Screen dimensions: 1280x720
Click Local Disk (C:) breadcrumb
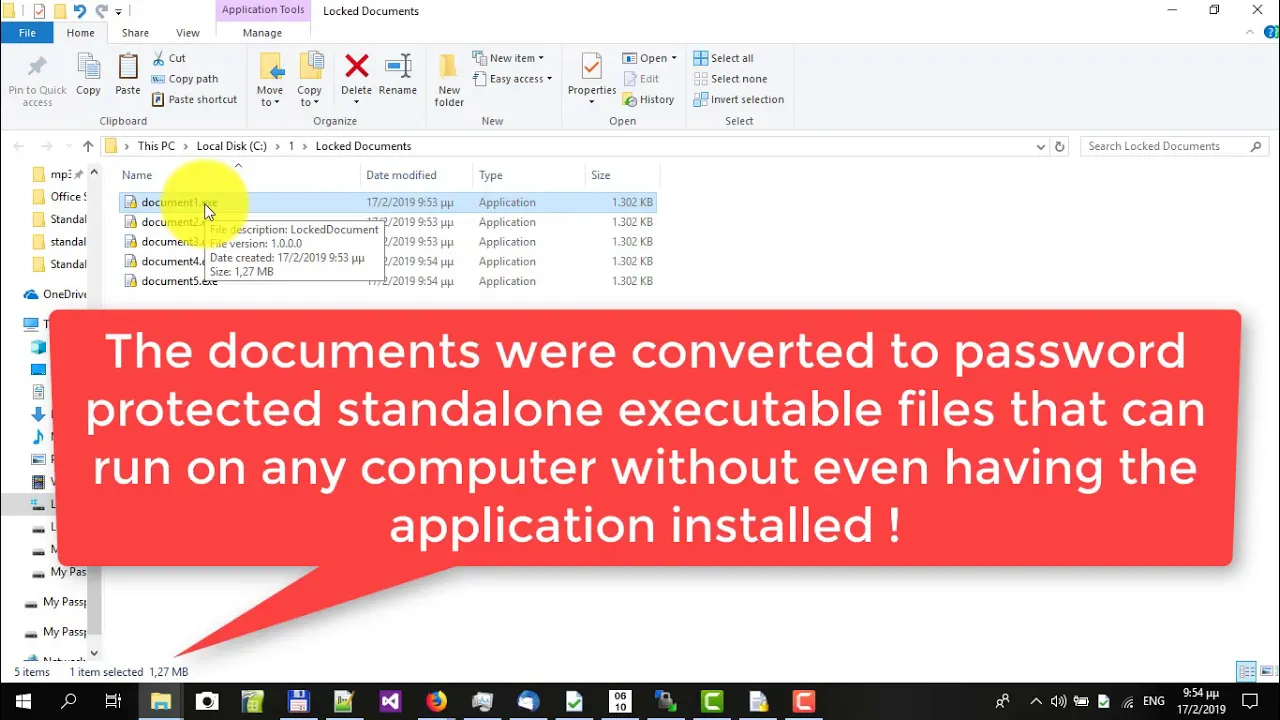[231, 146]
